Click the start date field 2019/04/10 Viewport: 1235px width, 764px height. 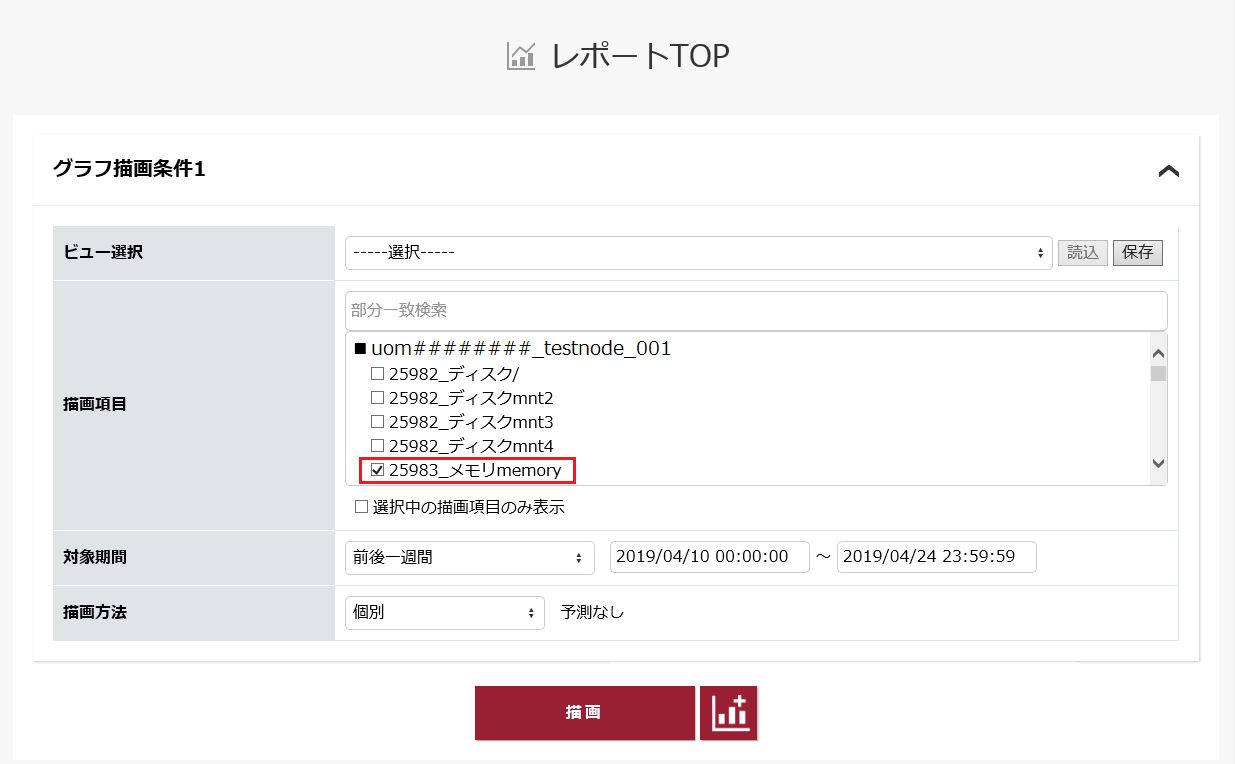click(709, 557)
